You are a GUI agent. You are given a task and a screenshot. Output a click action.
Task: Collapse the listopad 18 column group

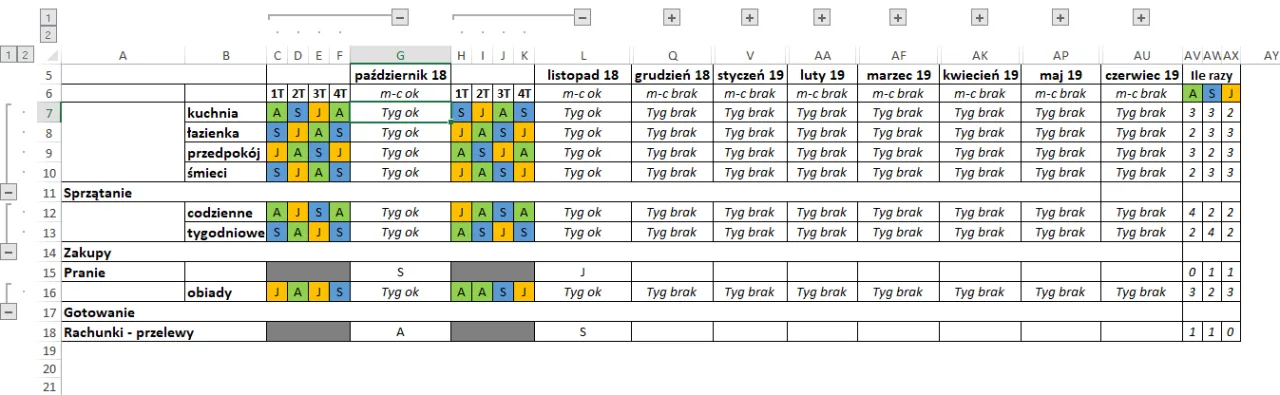(582, 17)
